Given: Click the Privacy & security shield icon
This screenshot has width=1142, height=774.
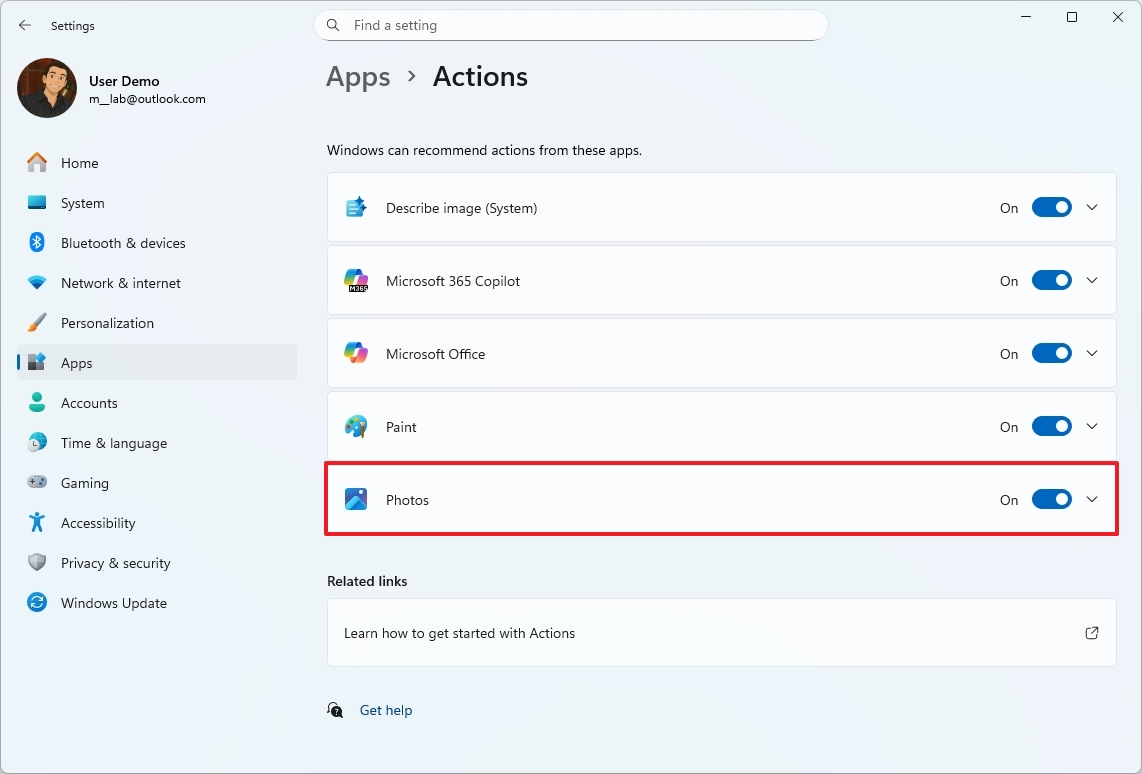Looking at the screenshot, I should pos(36,562).
